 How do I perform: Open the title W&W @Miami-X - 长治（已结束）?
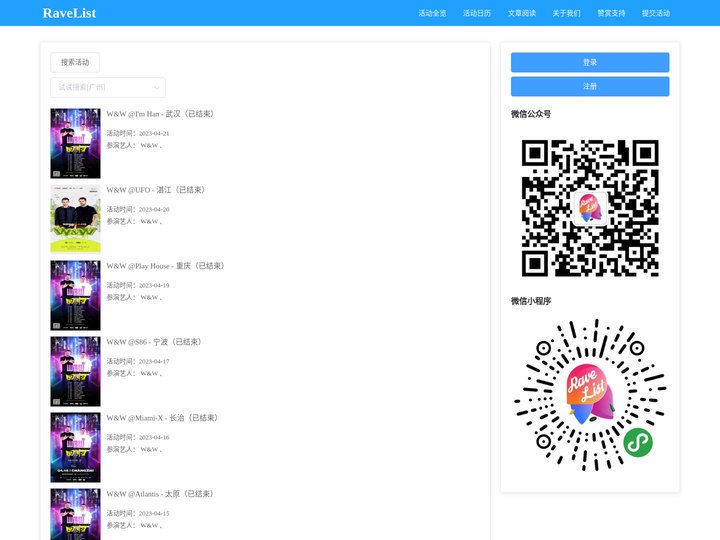tap(163, 418)
